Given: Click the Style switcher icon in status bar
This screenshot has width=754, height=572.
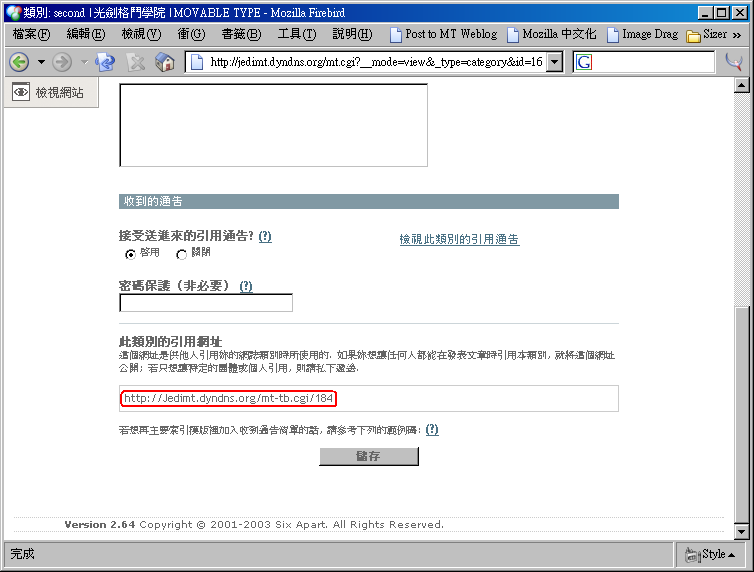Looking at the screenshot, I should (x=711, y=554).
